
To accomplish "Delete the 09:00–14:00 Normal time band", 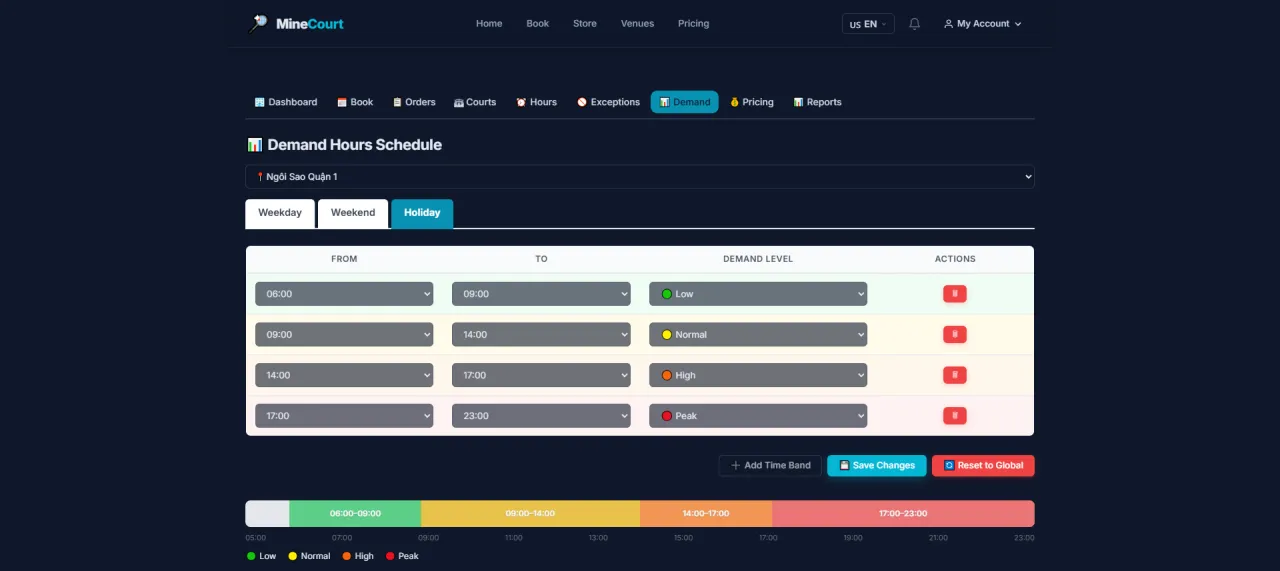I will [955, 334].
